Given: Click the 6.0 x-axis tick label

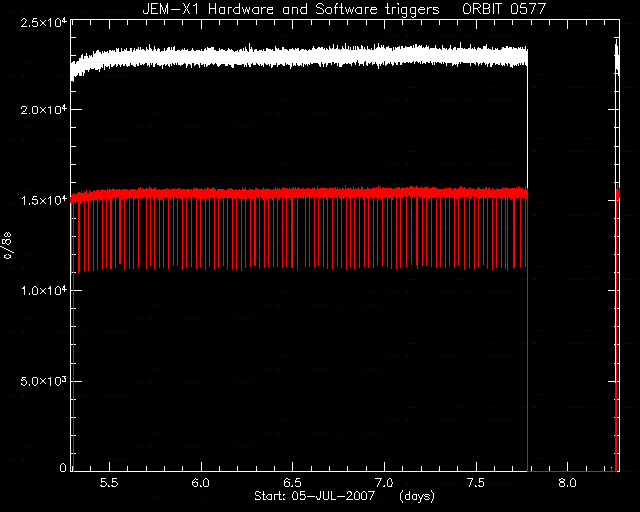Looking at the screenshot, I should click(201, 483).
